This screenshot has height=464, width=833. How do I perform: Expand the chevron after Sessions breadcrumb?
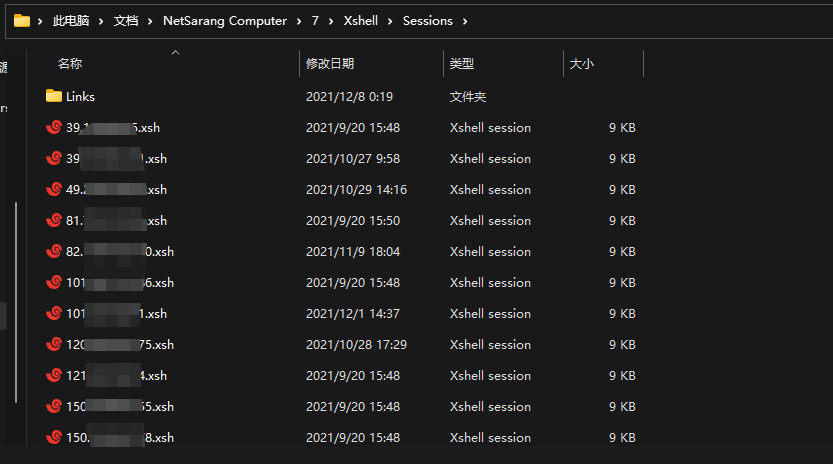tap(465, 21)
